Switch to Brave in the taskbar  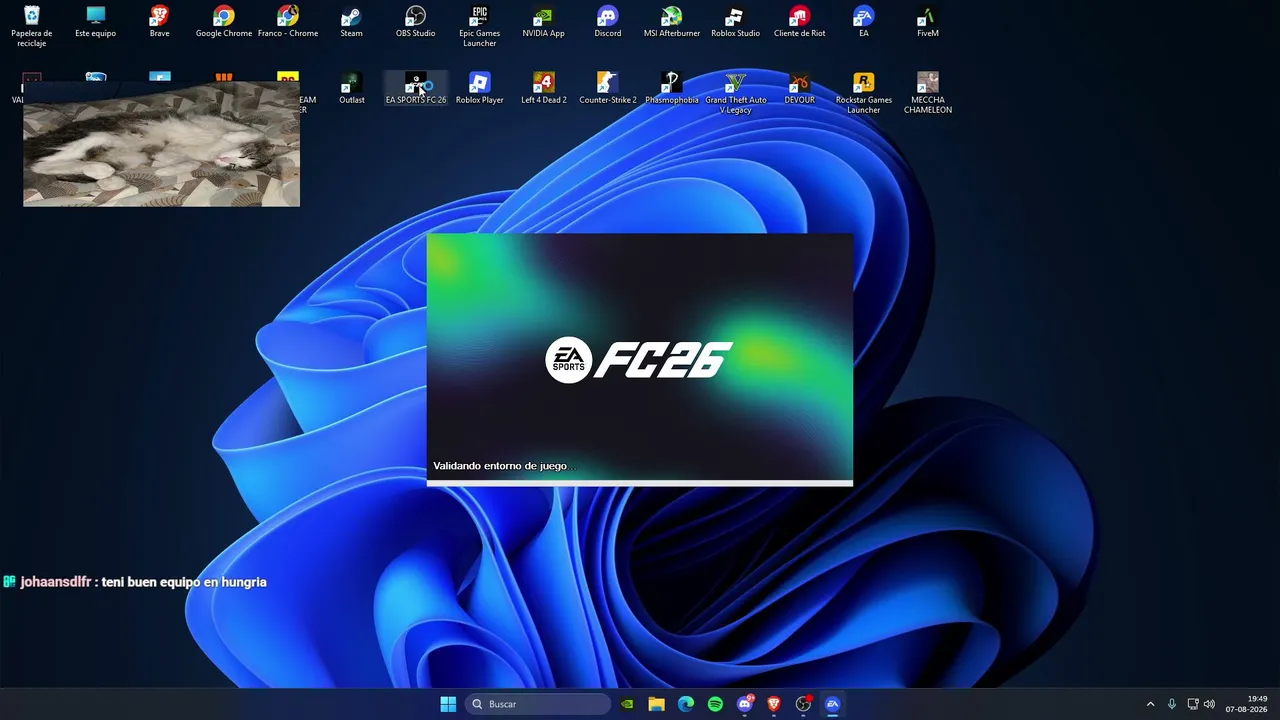(x=774, y=704)
